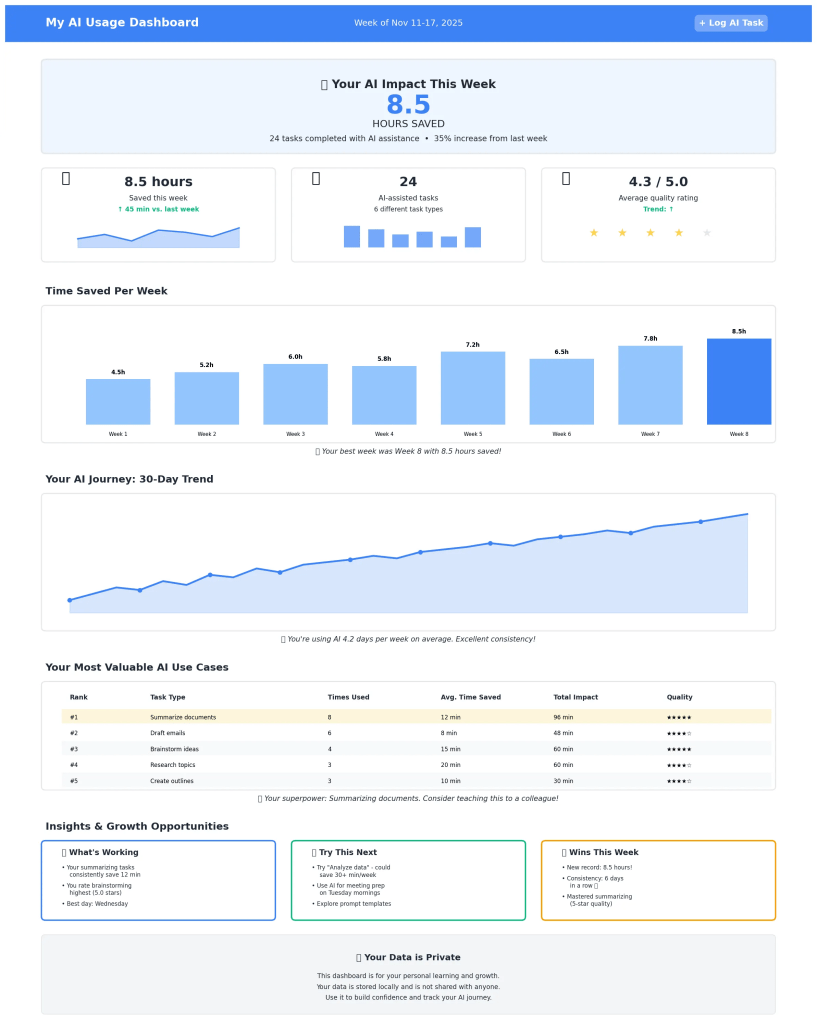
Task: Click the AI-assisted tasks mini bar chart
Action: (x=412, y=237)
